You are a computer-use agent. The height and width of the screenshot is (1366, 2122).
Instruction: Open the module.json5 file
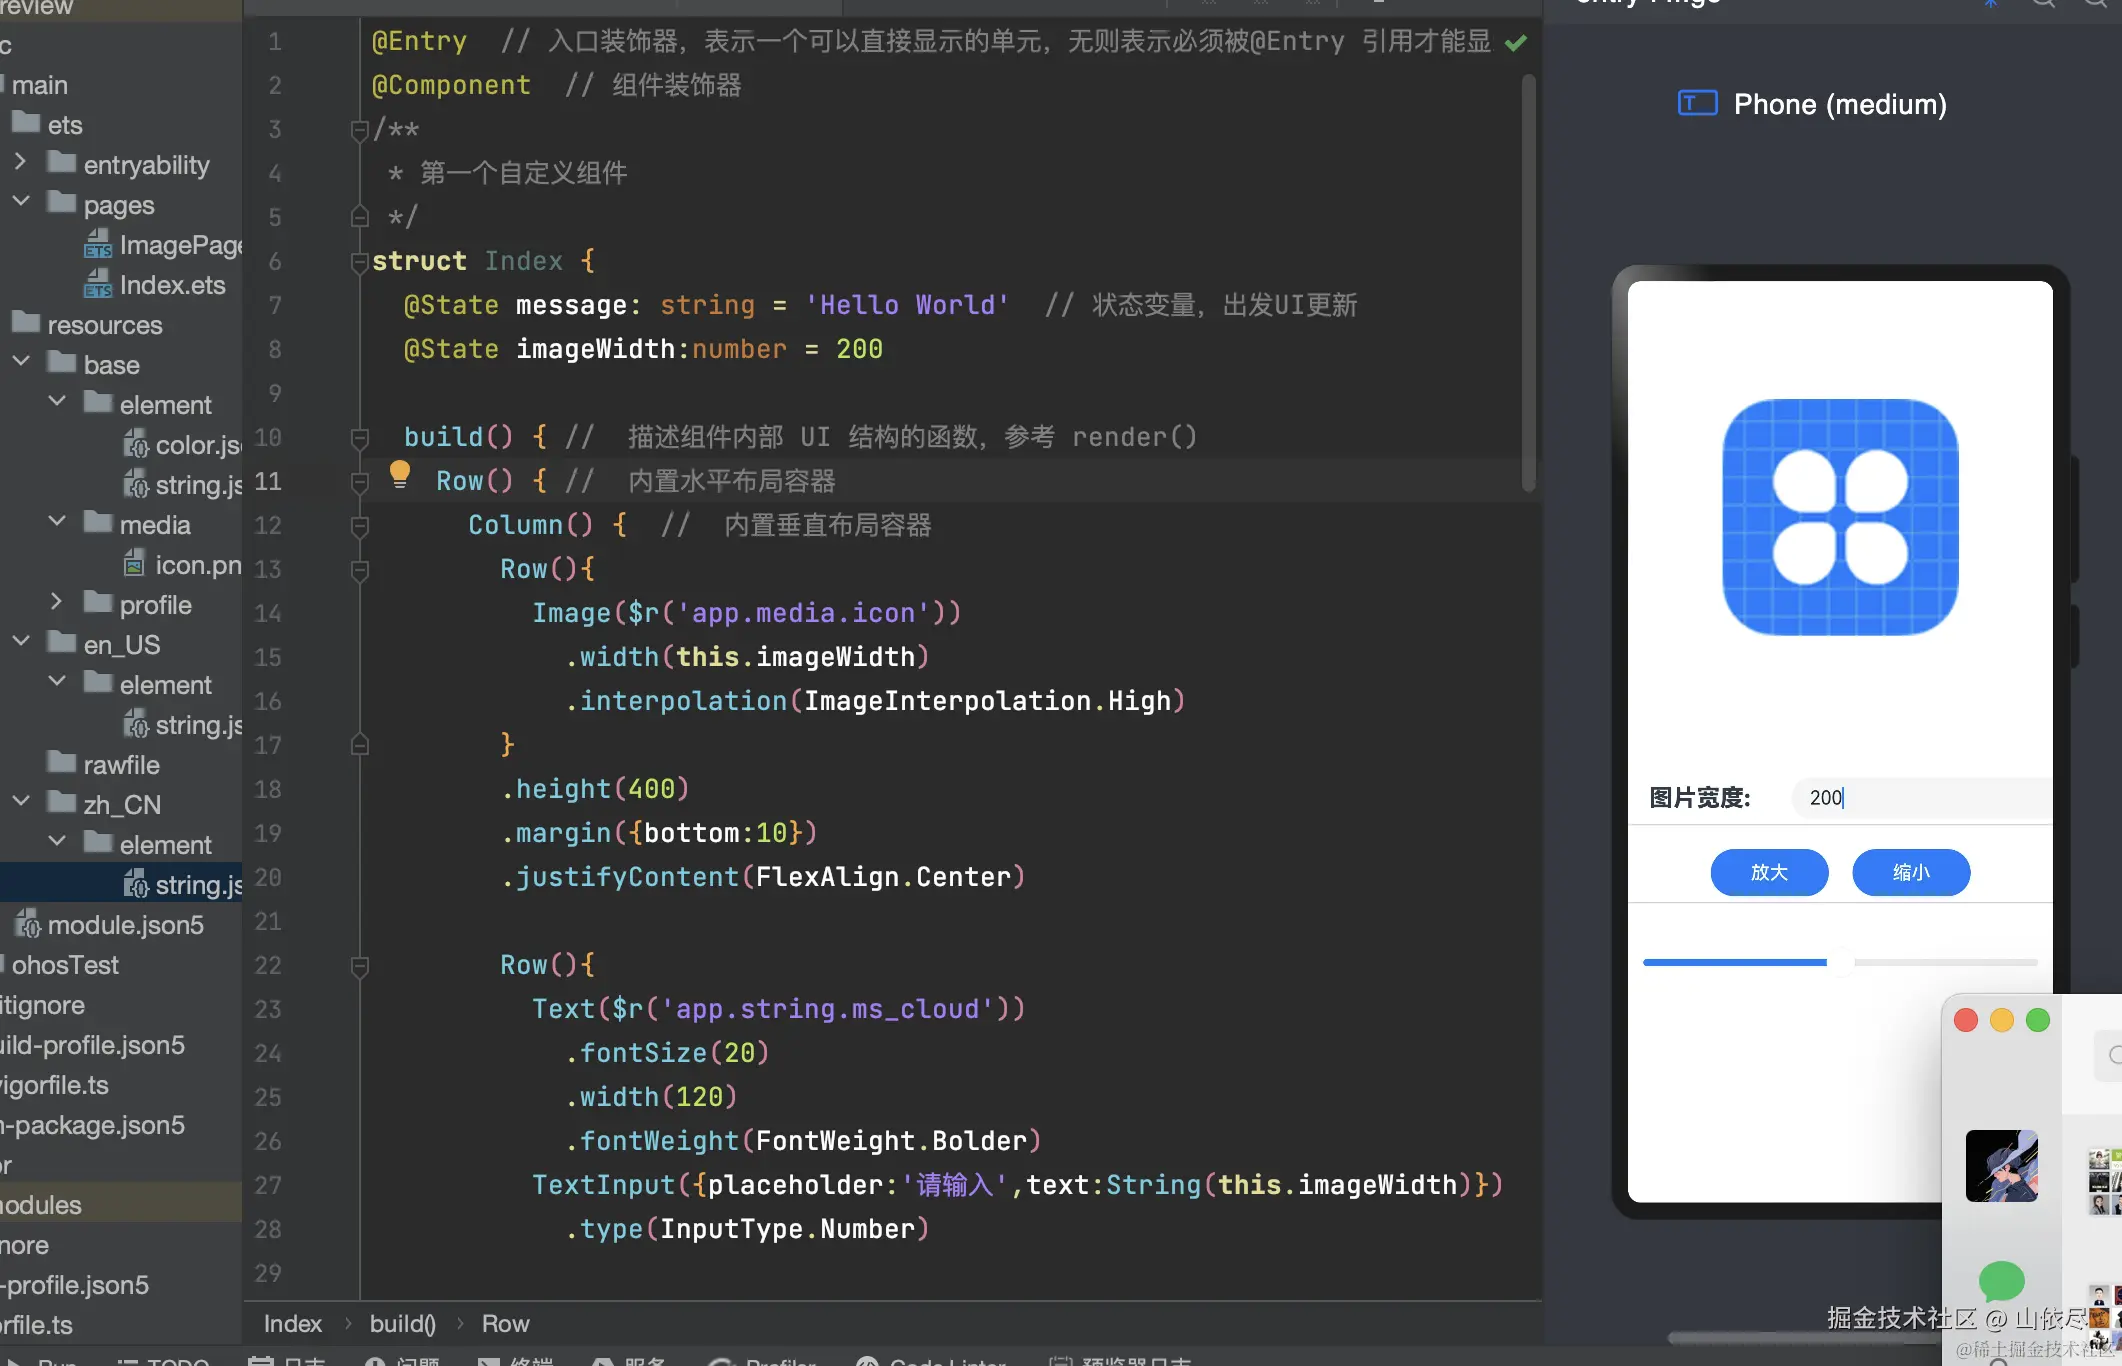point(125,925)
